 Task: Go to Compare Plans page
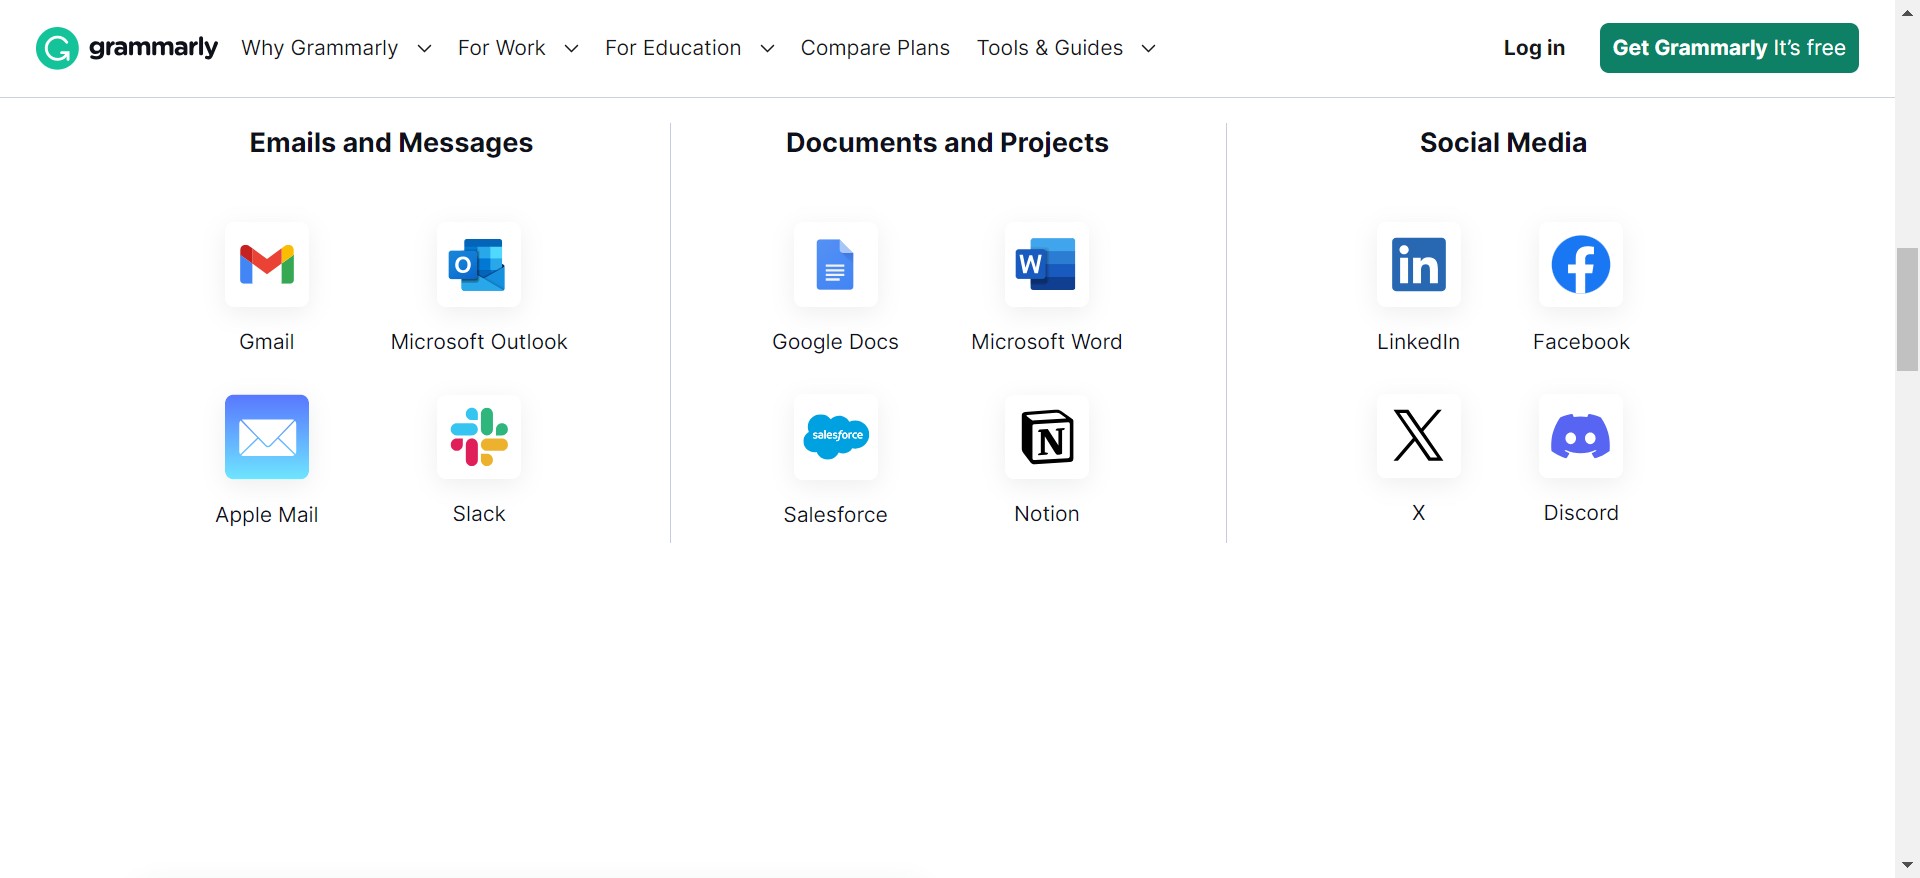point(875,48)
